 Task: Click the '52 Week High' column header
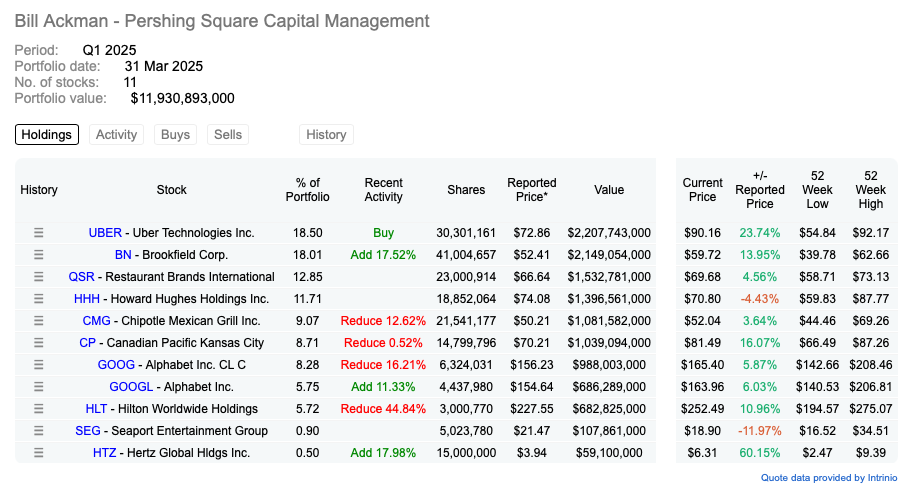pyautogui.click(x=871, y=190)
